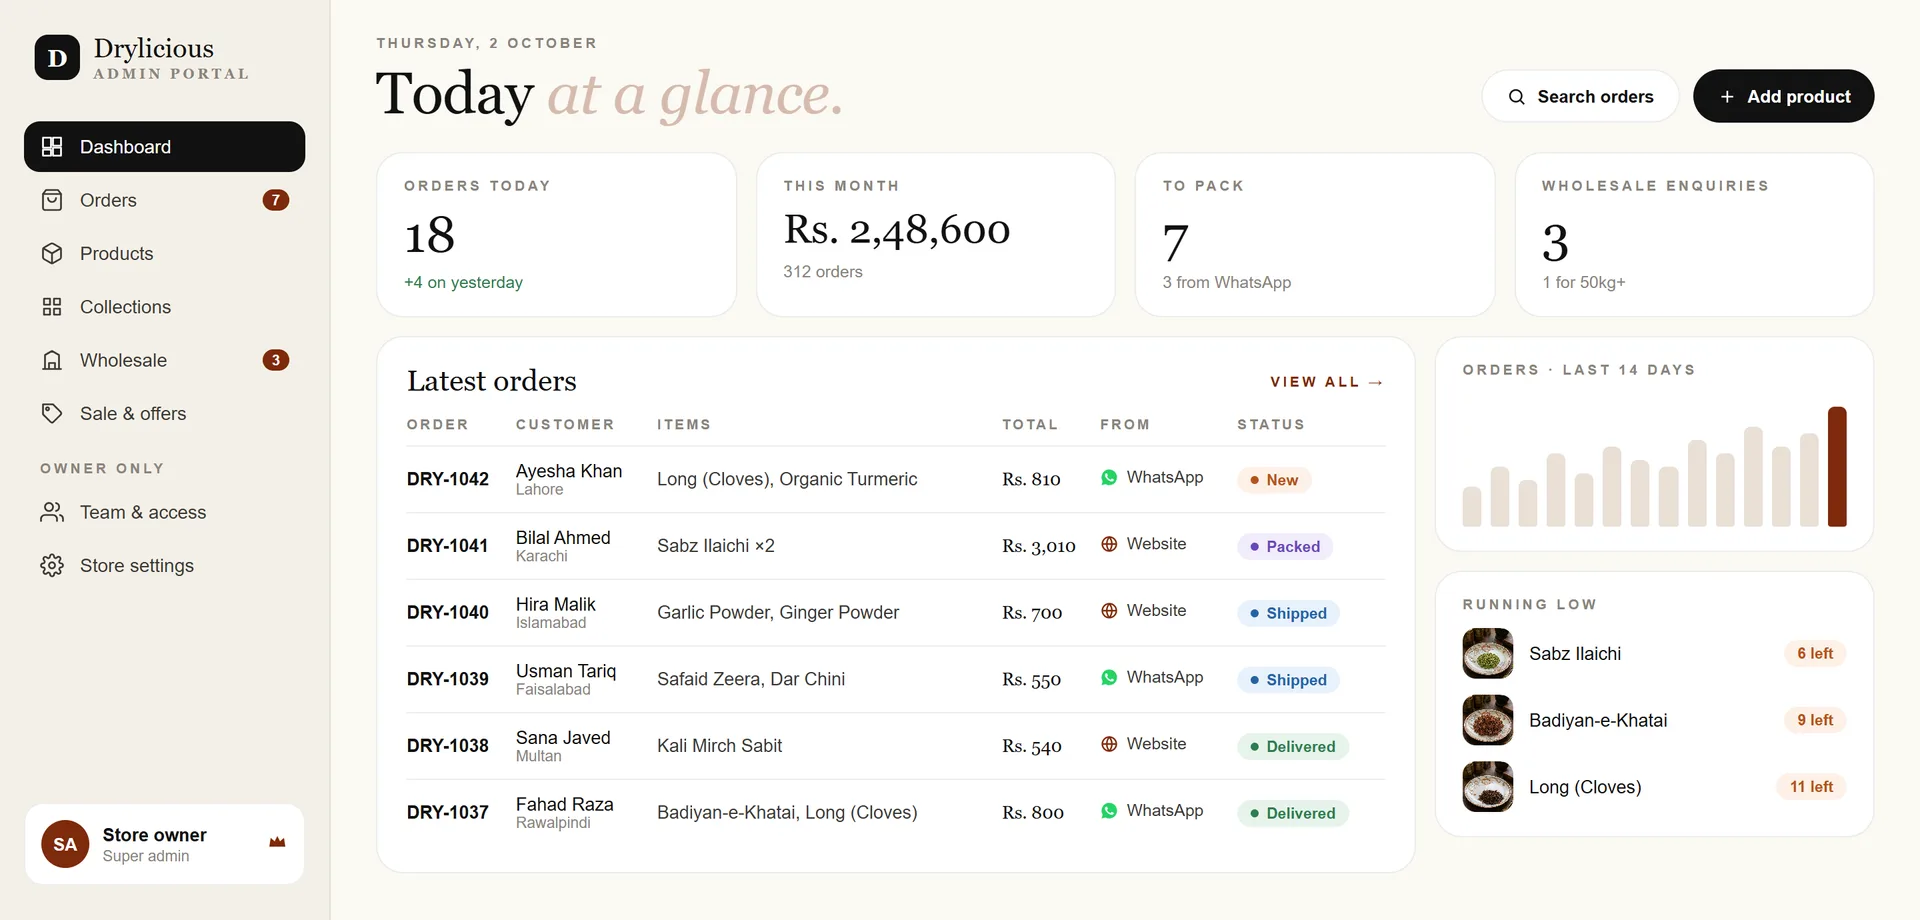Click the 6 left stock badge
The image size is (1920, 920).
(x=1815, y=654)
